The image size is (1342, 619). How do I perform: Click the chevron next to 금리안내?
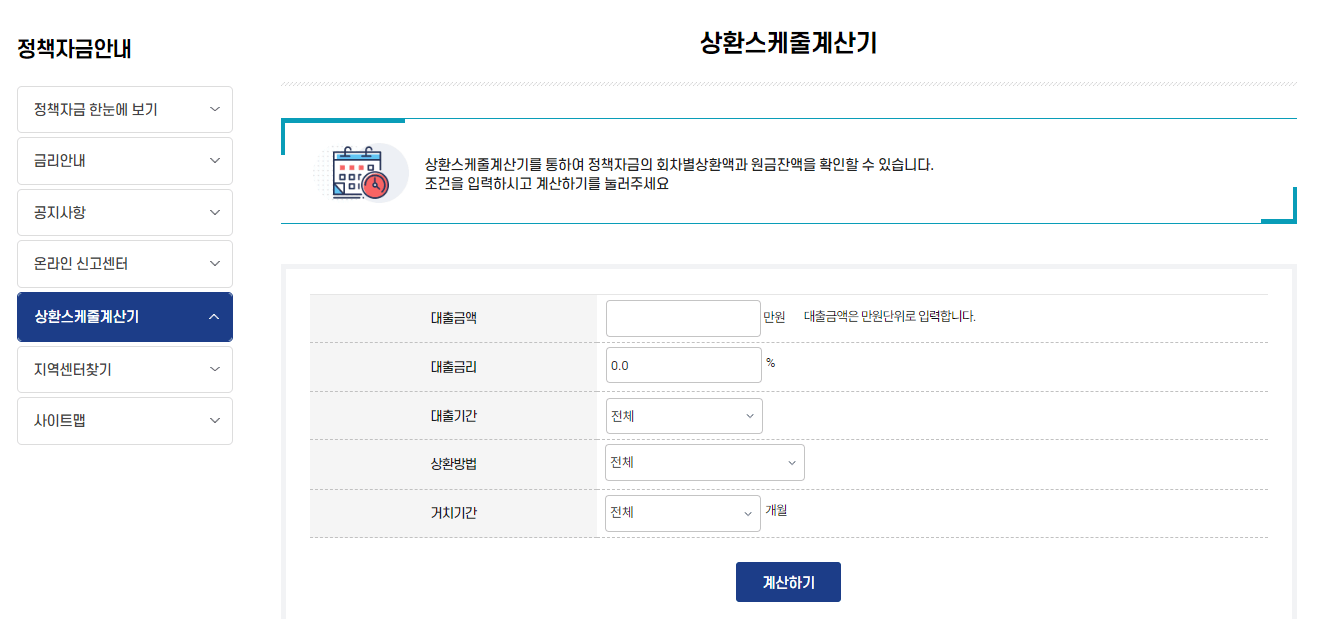click(214, 160)
